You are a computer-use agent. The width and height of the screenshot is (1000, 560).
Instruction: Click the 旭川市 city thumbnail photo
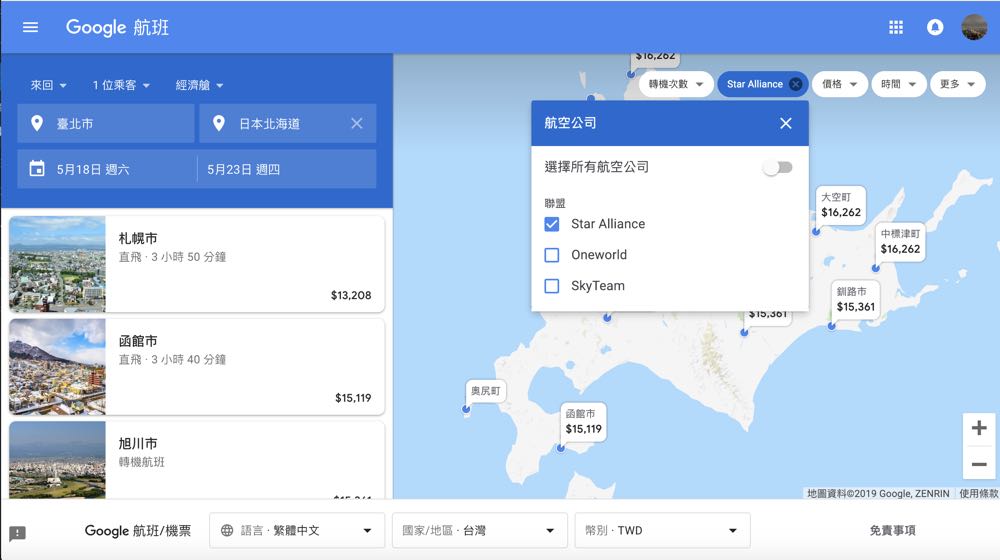click(57, 460)
